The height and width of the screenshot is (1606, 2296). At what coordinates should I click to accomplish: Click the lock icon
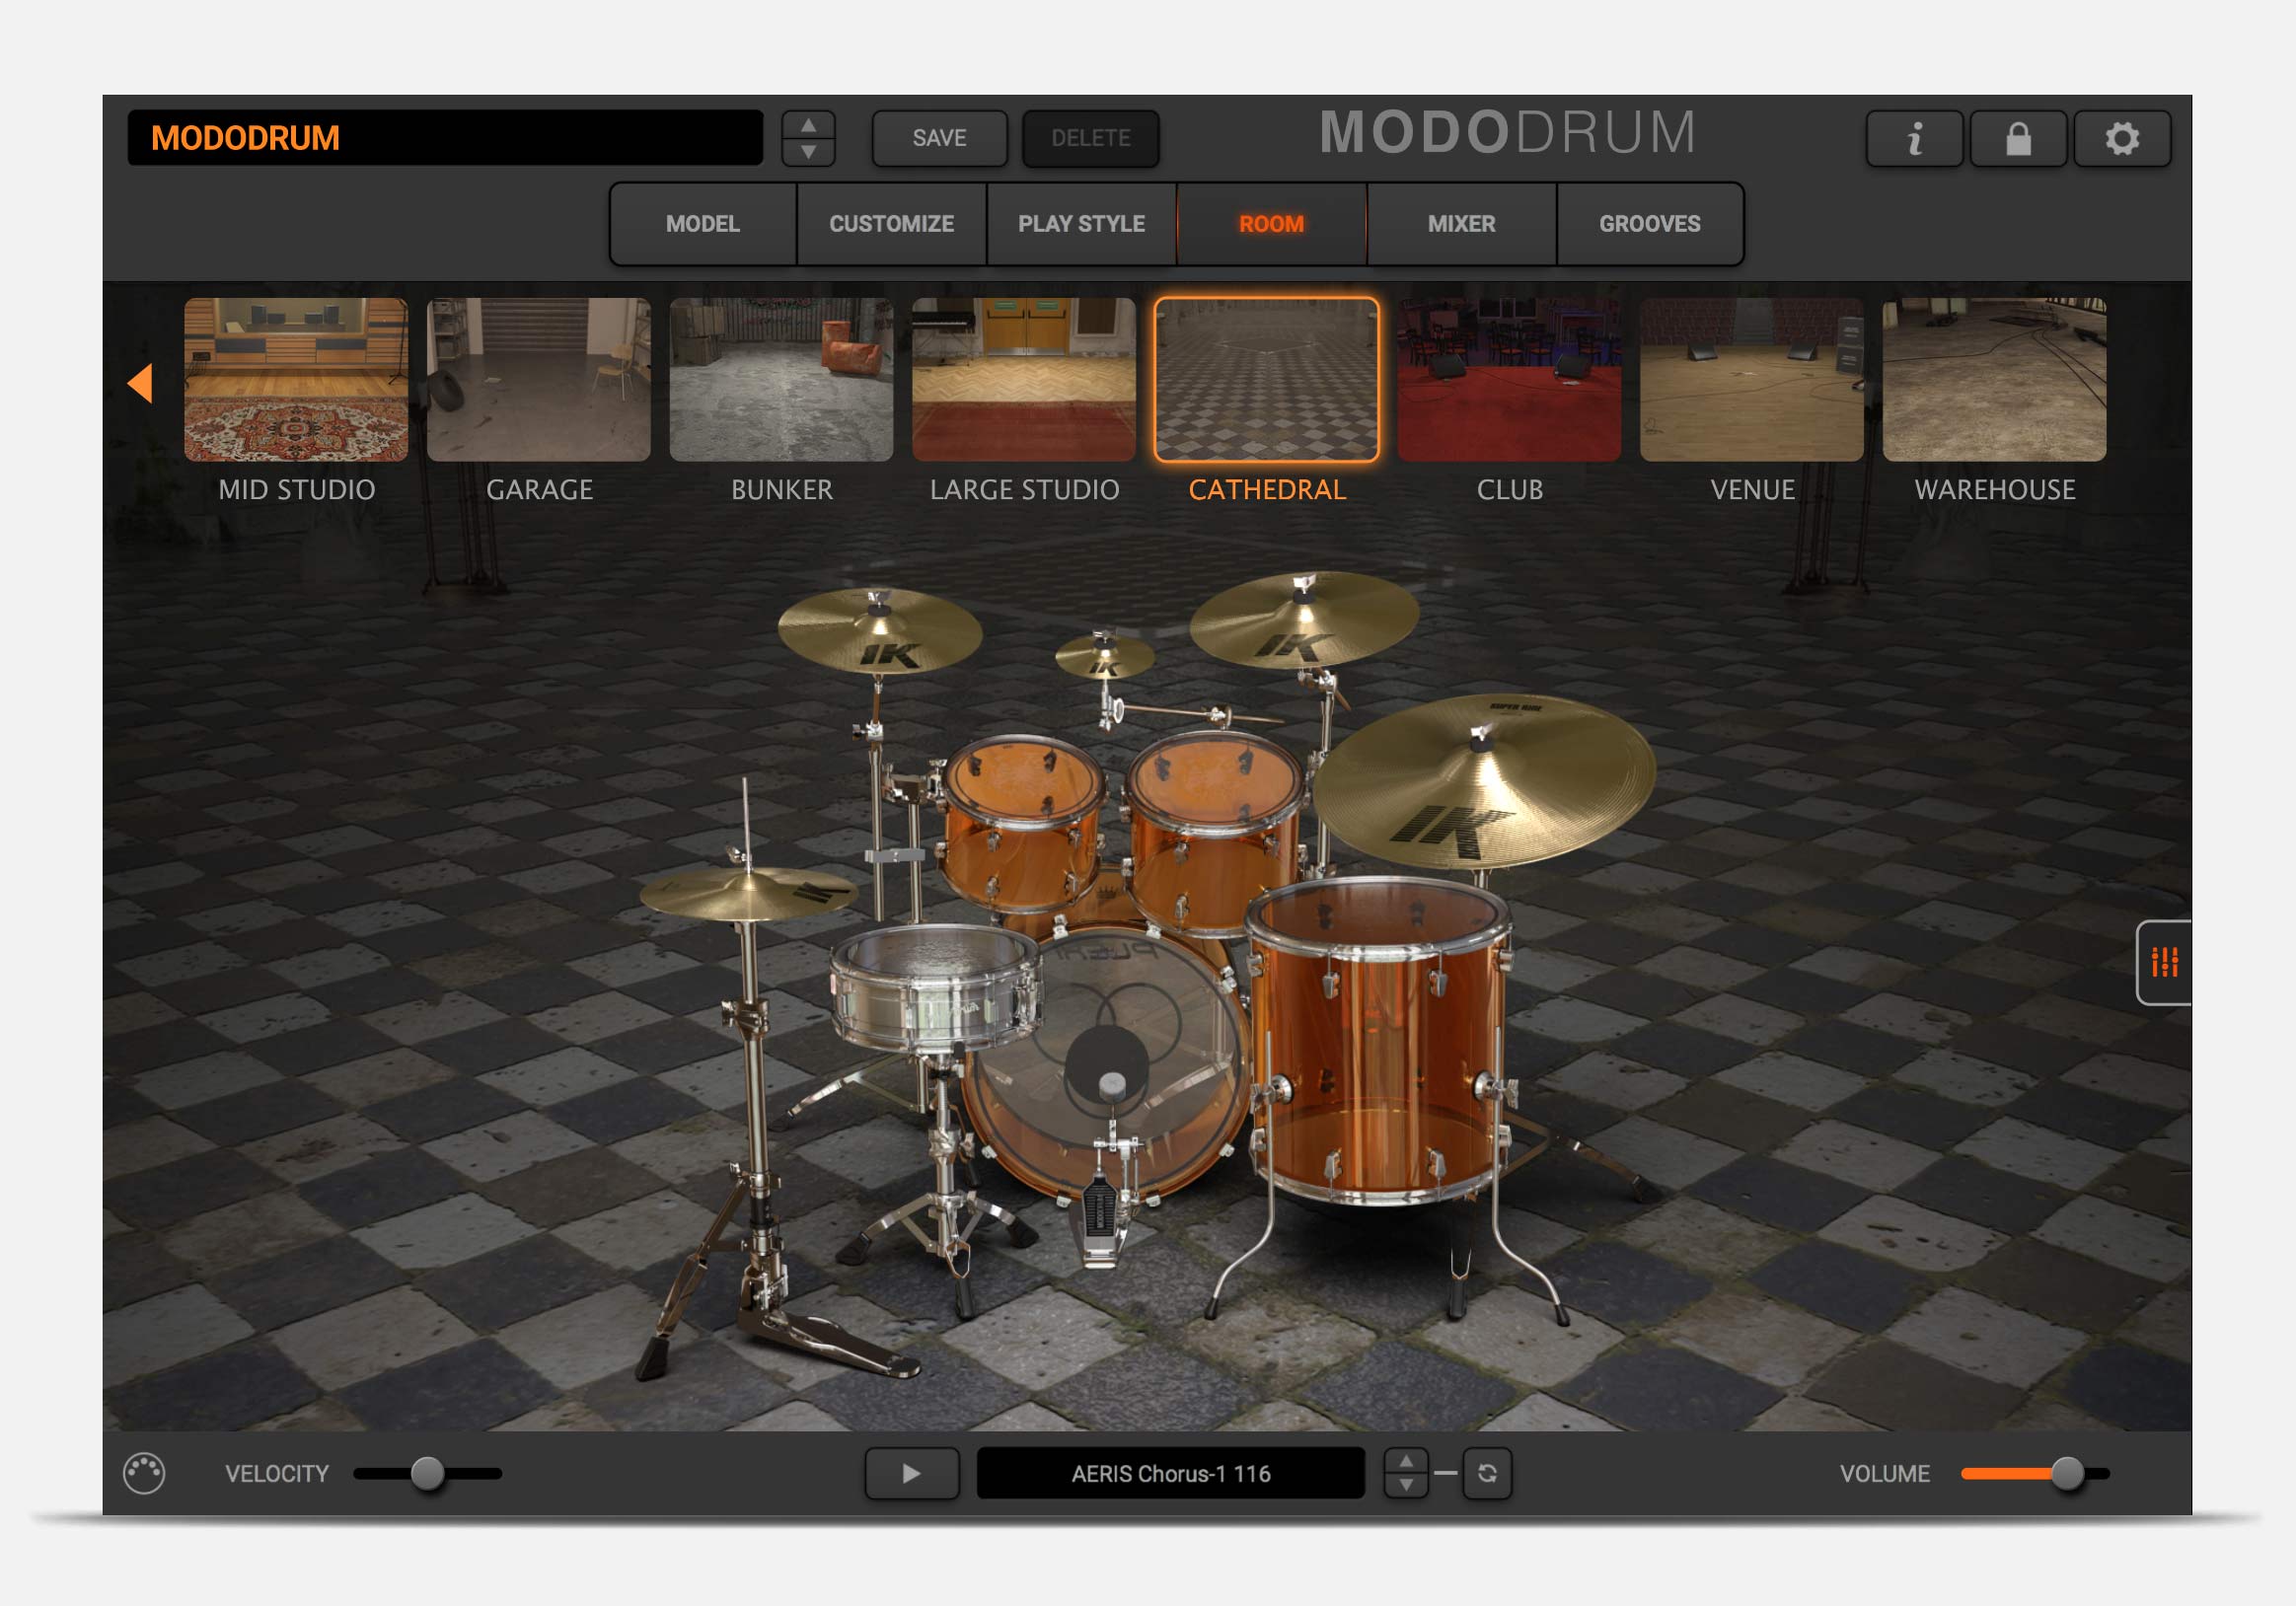(x=2018, y=138)
